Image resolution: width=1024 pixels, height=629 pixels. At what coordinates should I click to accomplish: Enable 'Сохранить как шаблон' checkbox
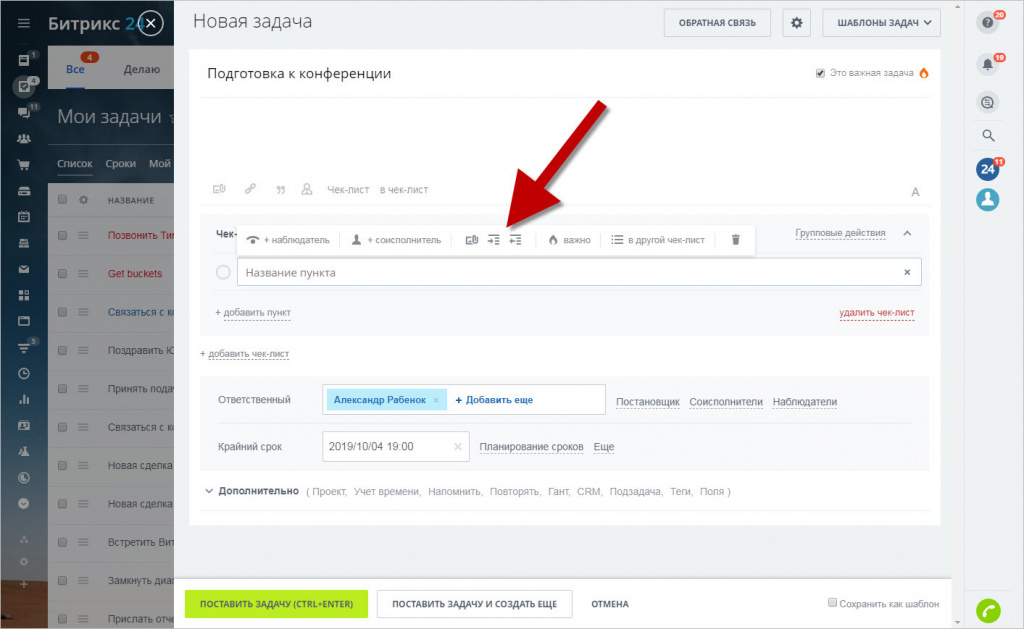point(832,603)
